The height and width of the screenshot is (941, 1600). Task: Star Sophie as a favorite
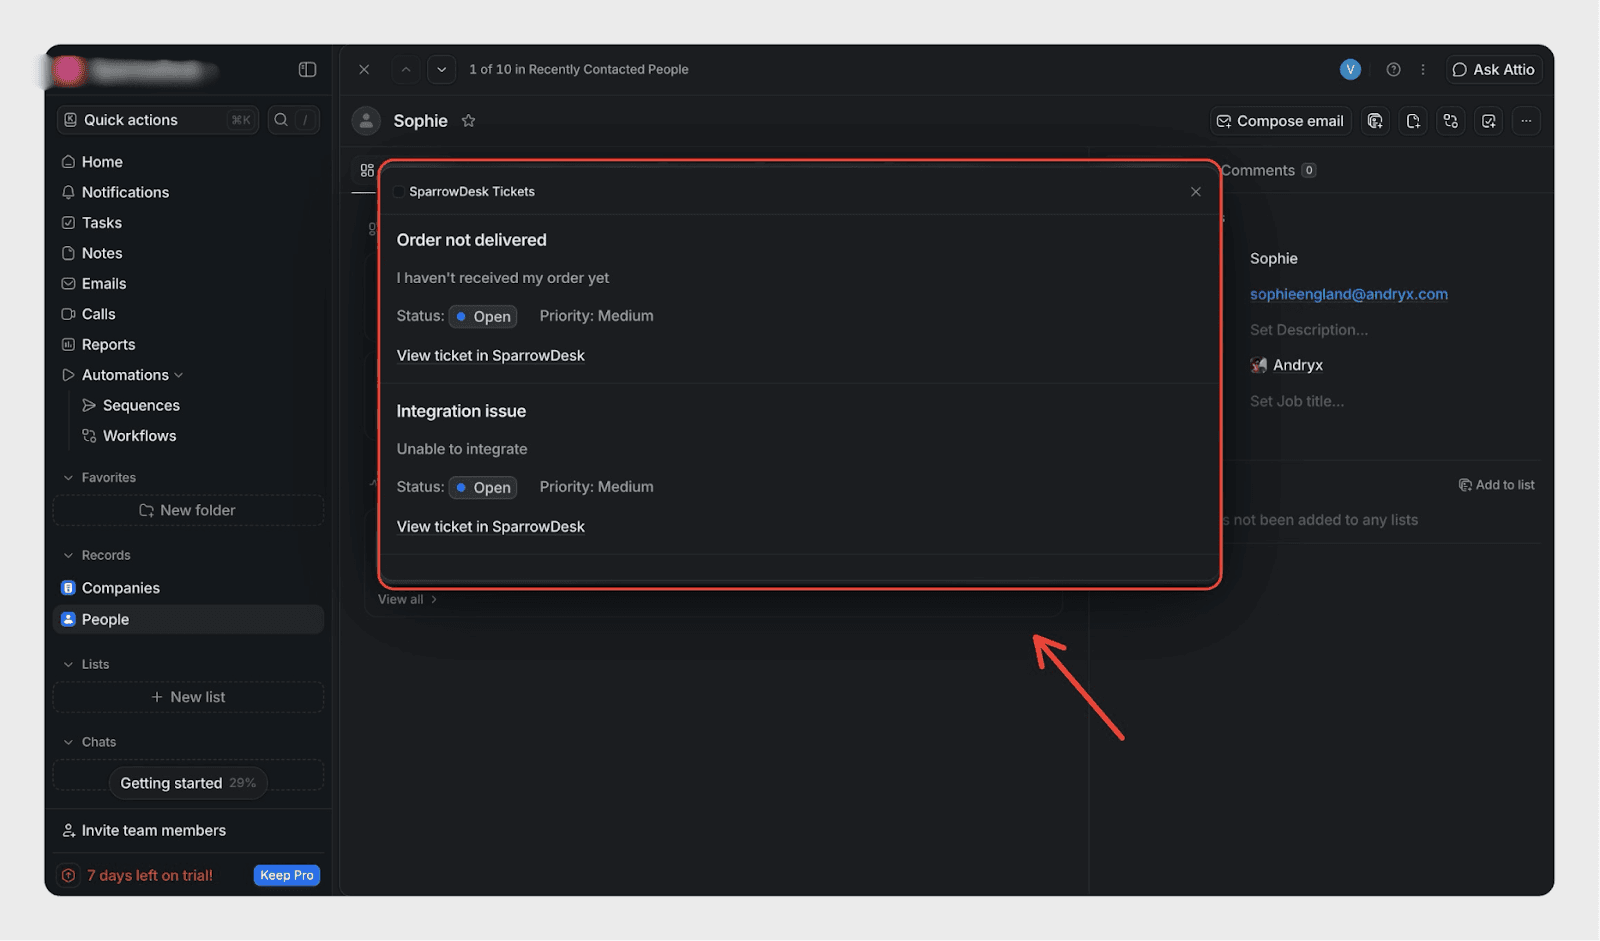point(468,121)
